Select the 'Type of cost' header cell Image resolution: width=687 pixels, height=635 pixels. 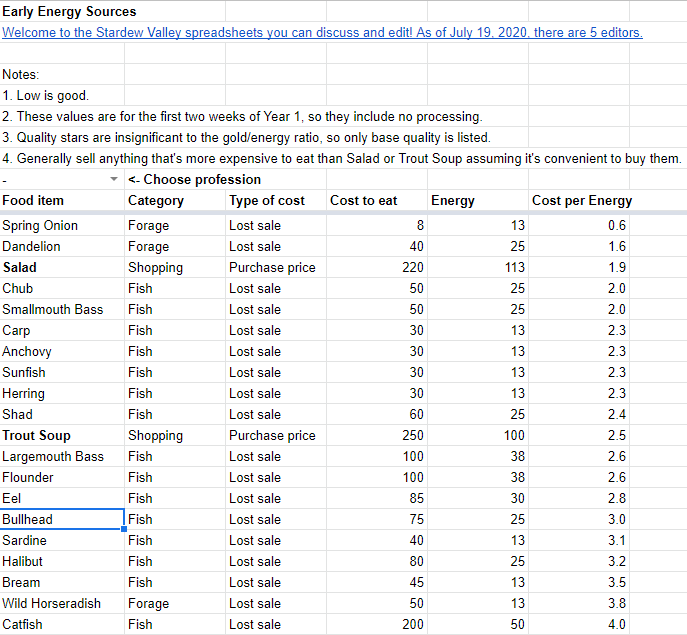click(x=267, y=200)
